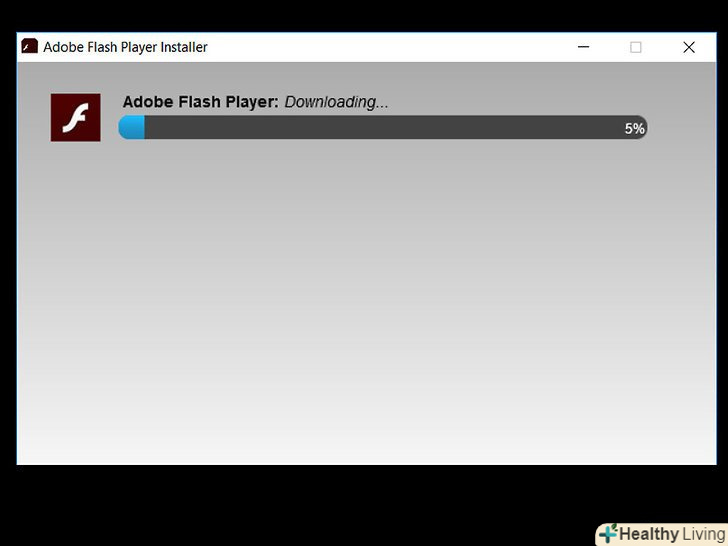Screen dimensions: 728x546
Task: Click the small Flash icon in title bar
Action: [x=29, y=46]
